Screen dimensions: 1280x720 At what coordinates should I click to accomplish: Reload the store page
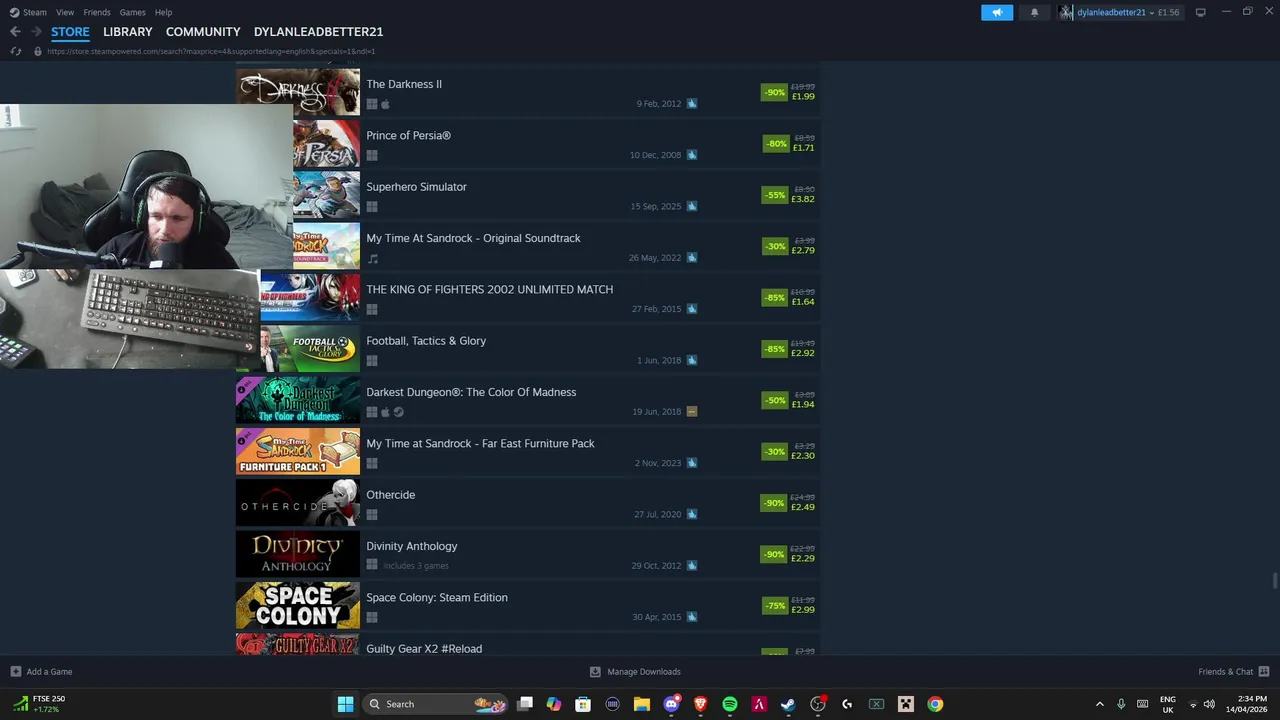[x=15, y=51]
